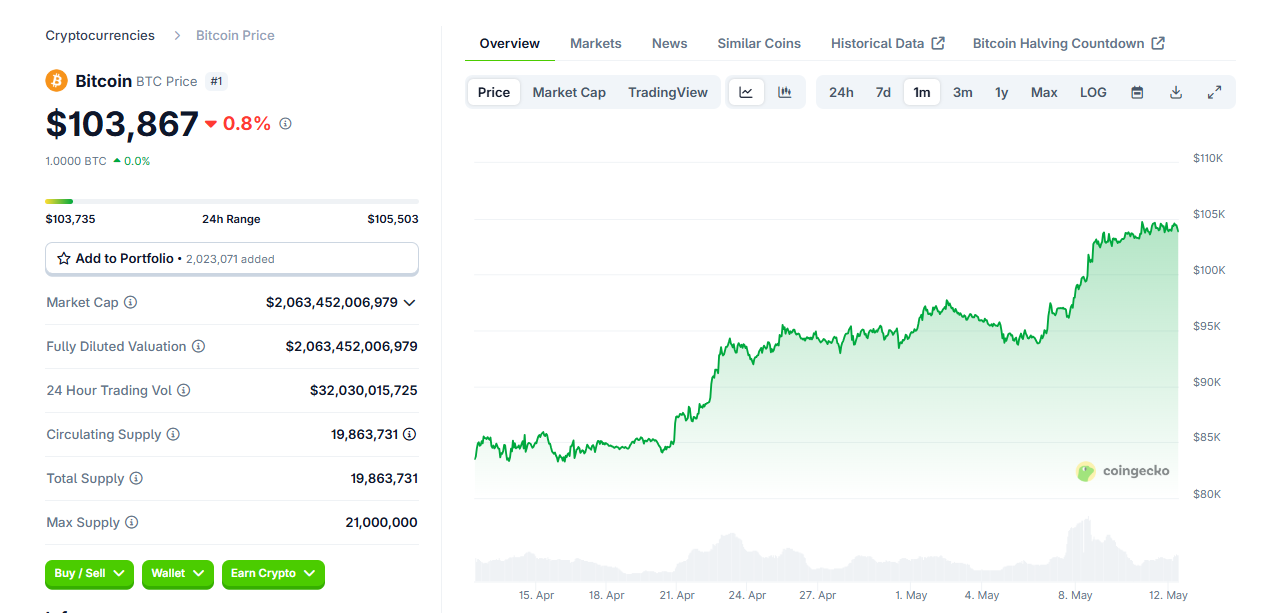Select the TradingView chart mode
Viewport: 1284px width, 613px height.
(x=668, y=92)
